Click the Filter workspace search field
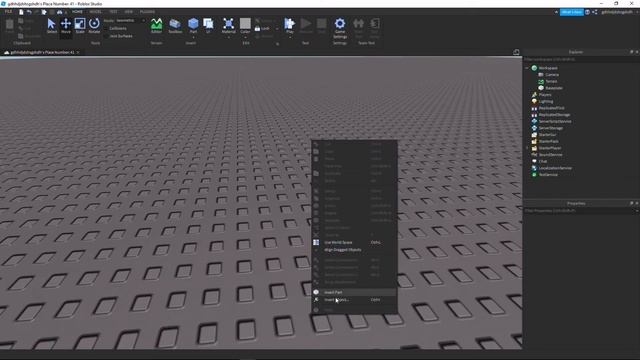The width and height of the screenshot is (640, 360). click(x=581, y=60)
